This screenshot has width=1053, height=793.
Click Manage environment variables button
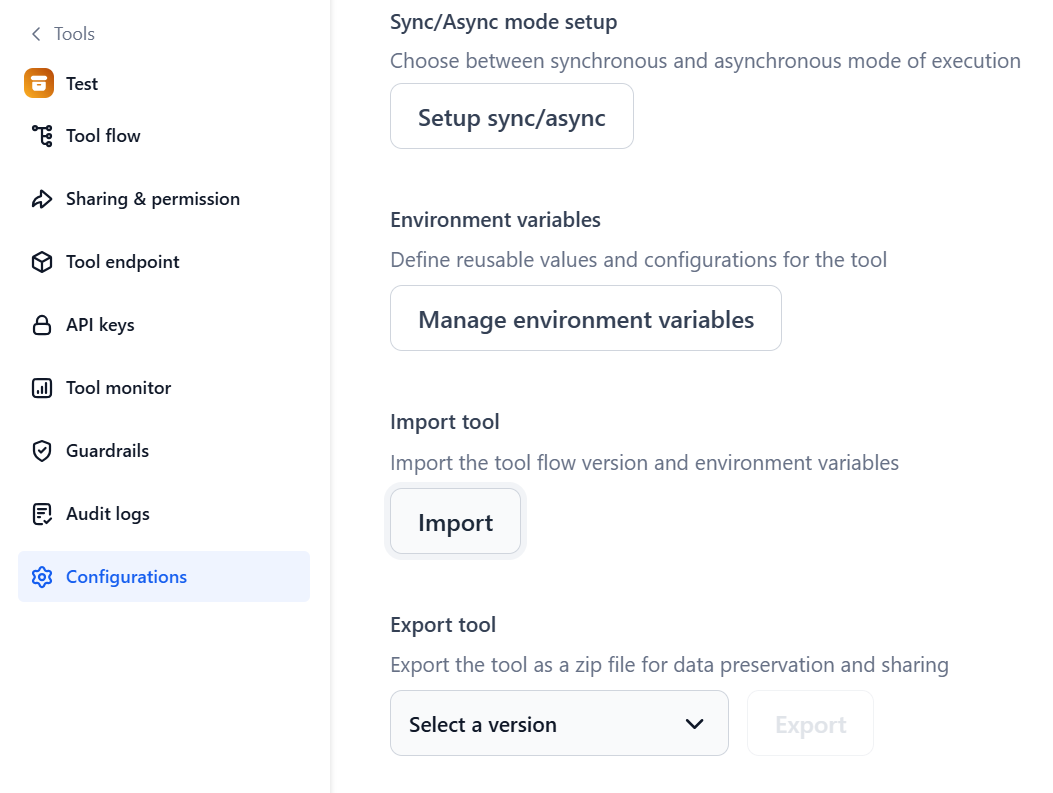click(585, 319)
